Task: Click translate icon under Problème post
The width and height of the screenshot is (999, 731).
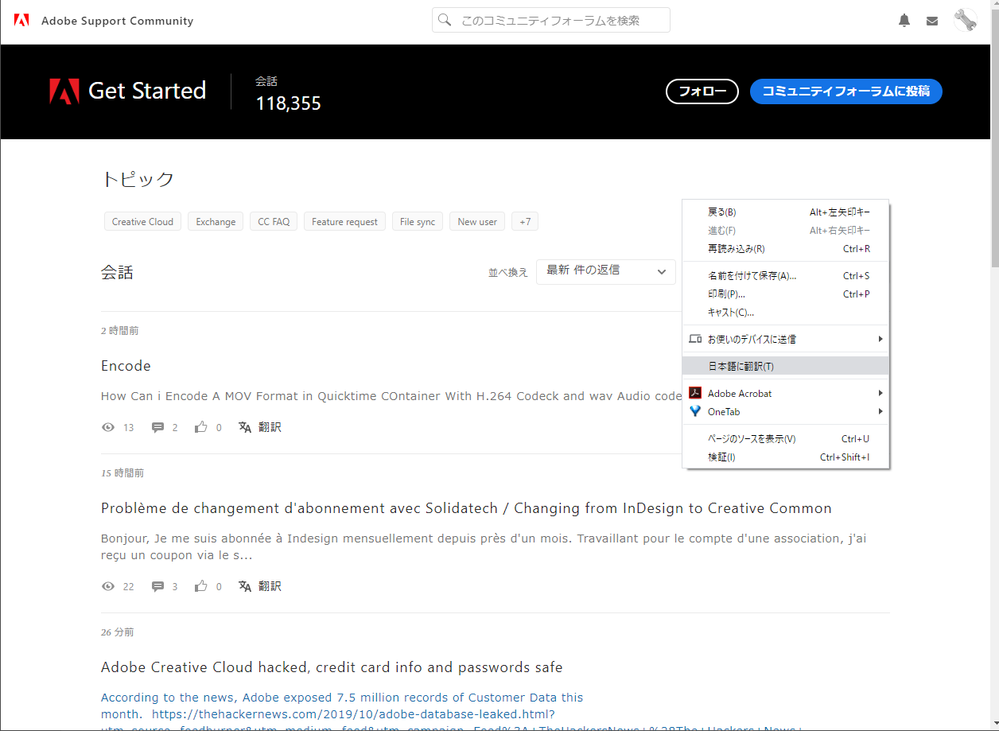Action: pyautogui.click(x=245, y=586)
